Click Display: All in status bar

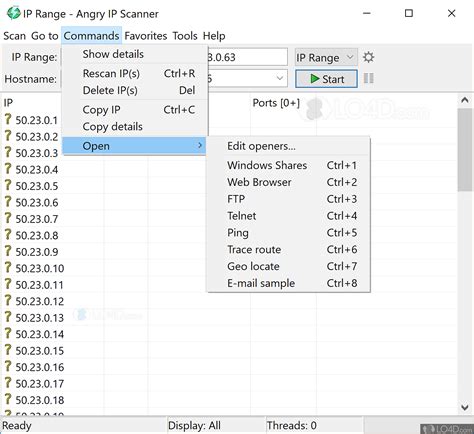click(x=194, y=425)
